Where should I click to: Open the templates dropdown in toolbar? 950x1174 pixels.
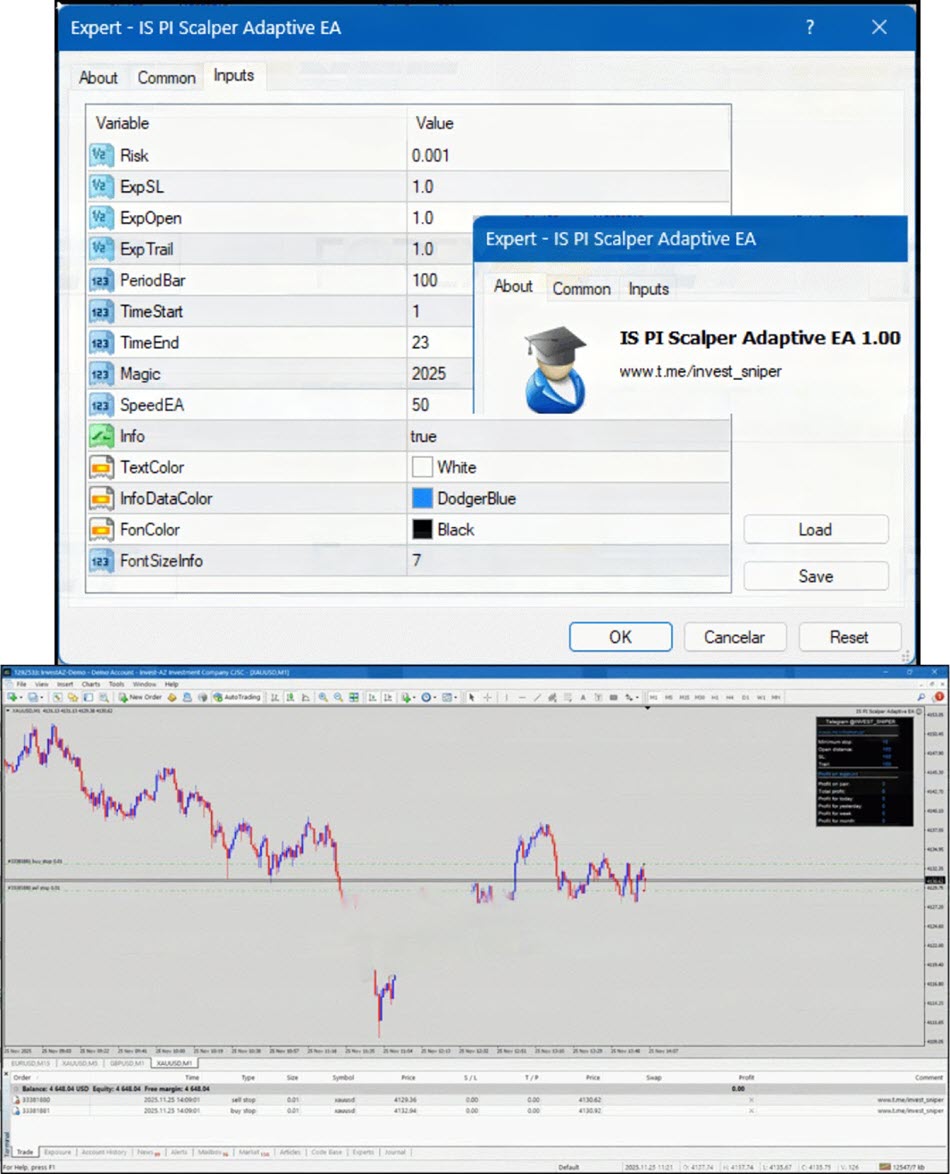(449, 697)
